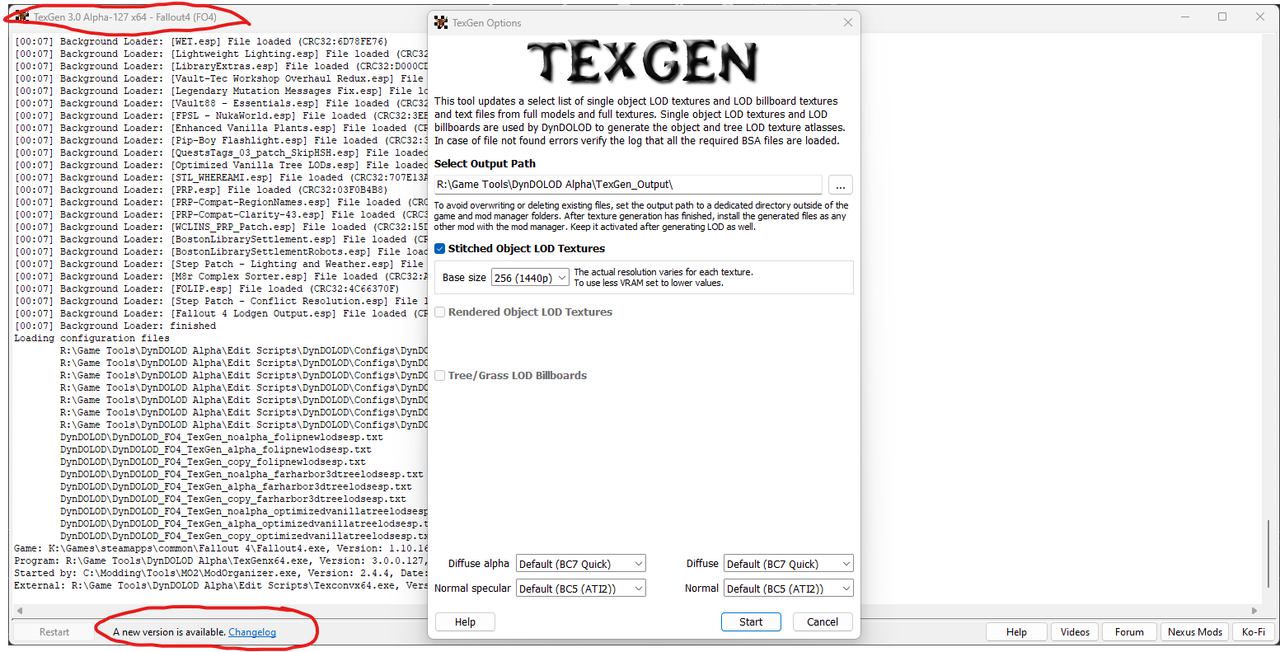
Task: Open the Nexus Mods button
Action: [1195, 632]
